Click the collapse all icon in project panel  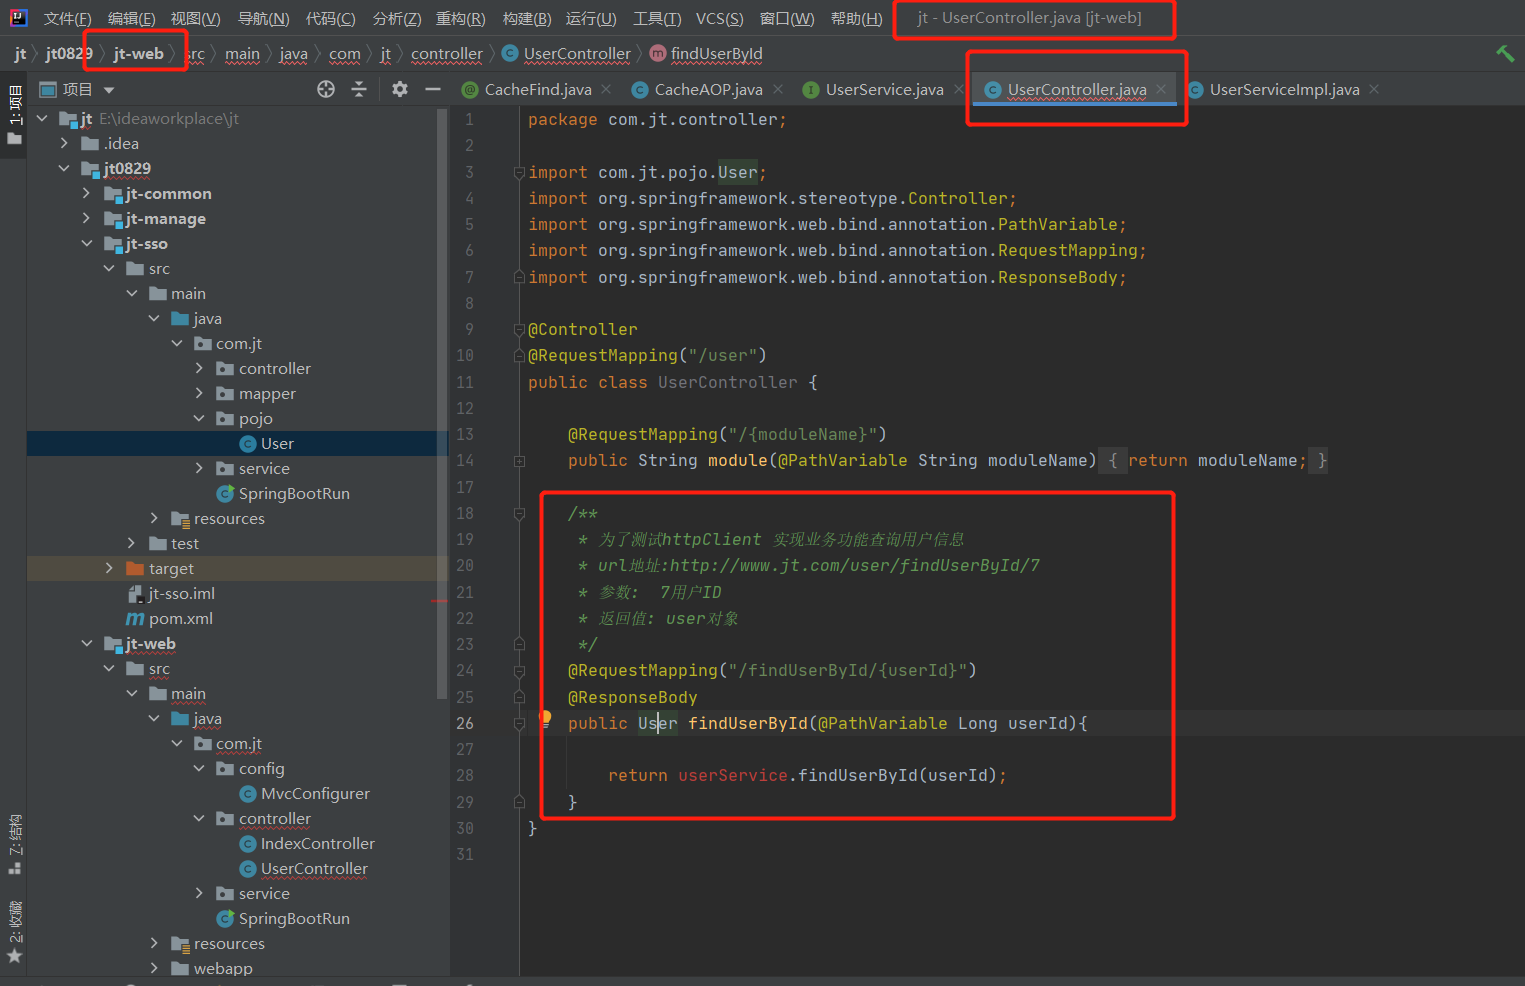point(359,89)
